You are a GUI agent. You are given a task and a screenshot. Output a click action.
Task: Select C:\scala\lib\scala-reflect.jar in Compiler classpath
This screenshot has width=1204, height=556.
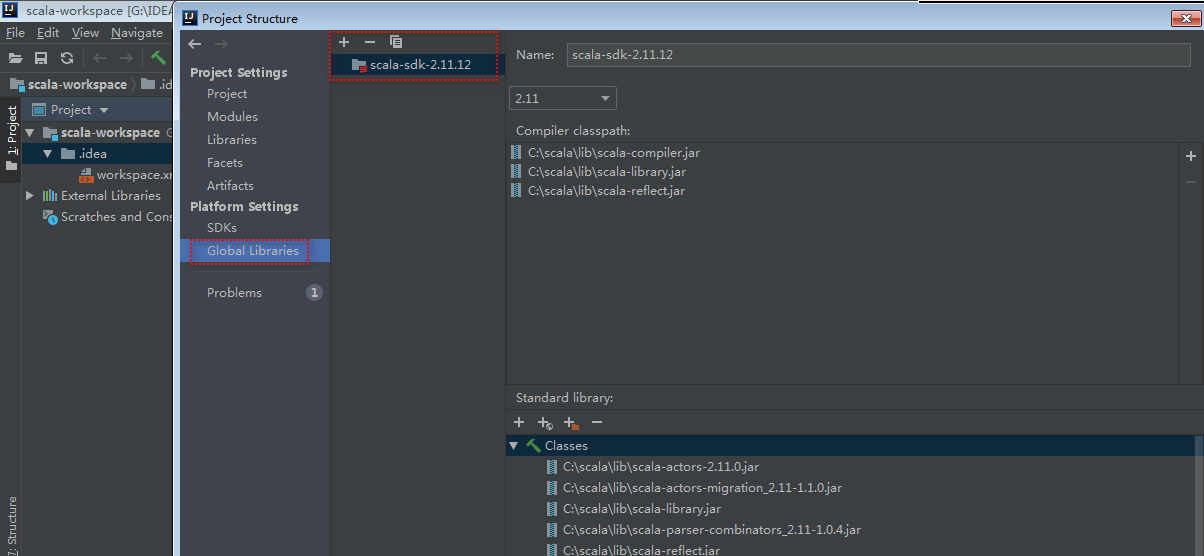[606, 191]
